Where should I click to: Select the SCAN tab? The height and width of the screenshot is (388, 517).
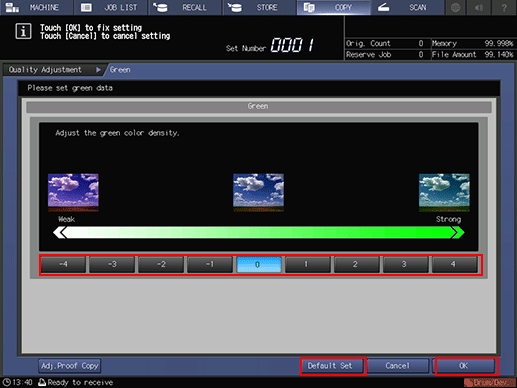[407, 7]
